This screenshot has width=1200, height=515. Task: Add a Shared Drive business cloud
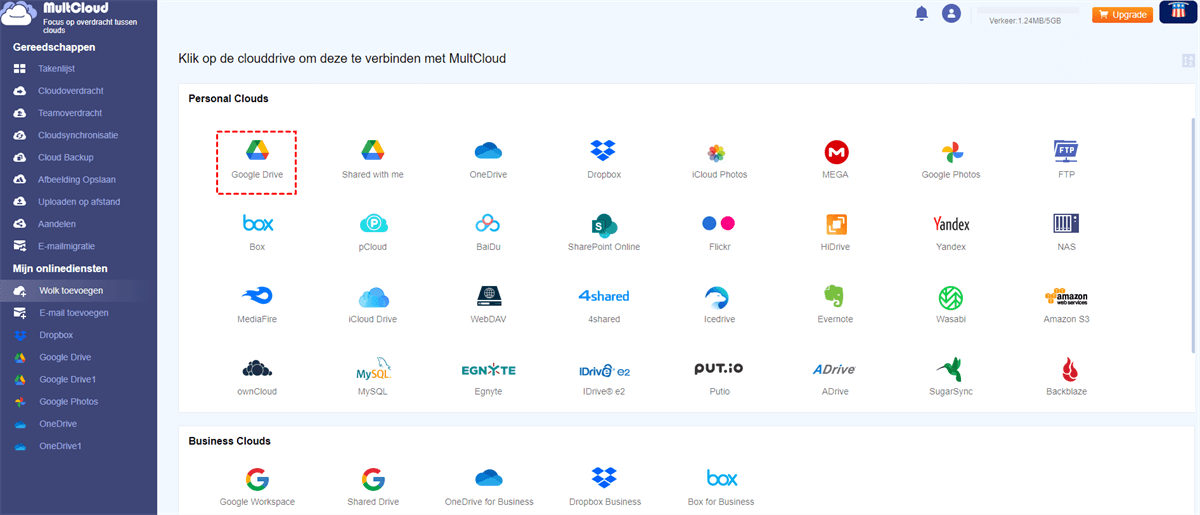coord(373,486)
